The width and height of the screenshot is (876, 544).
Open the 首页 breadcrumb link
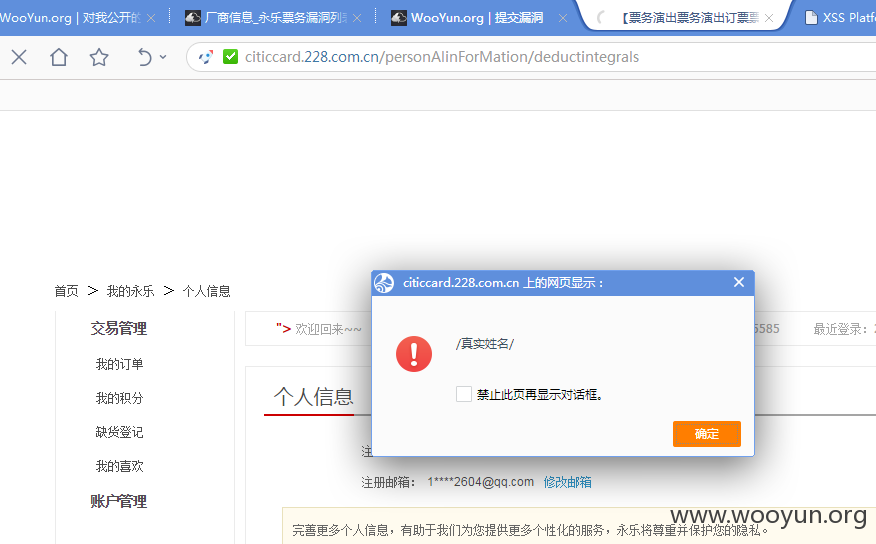click(x=66, y=291)
